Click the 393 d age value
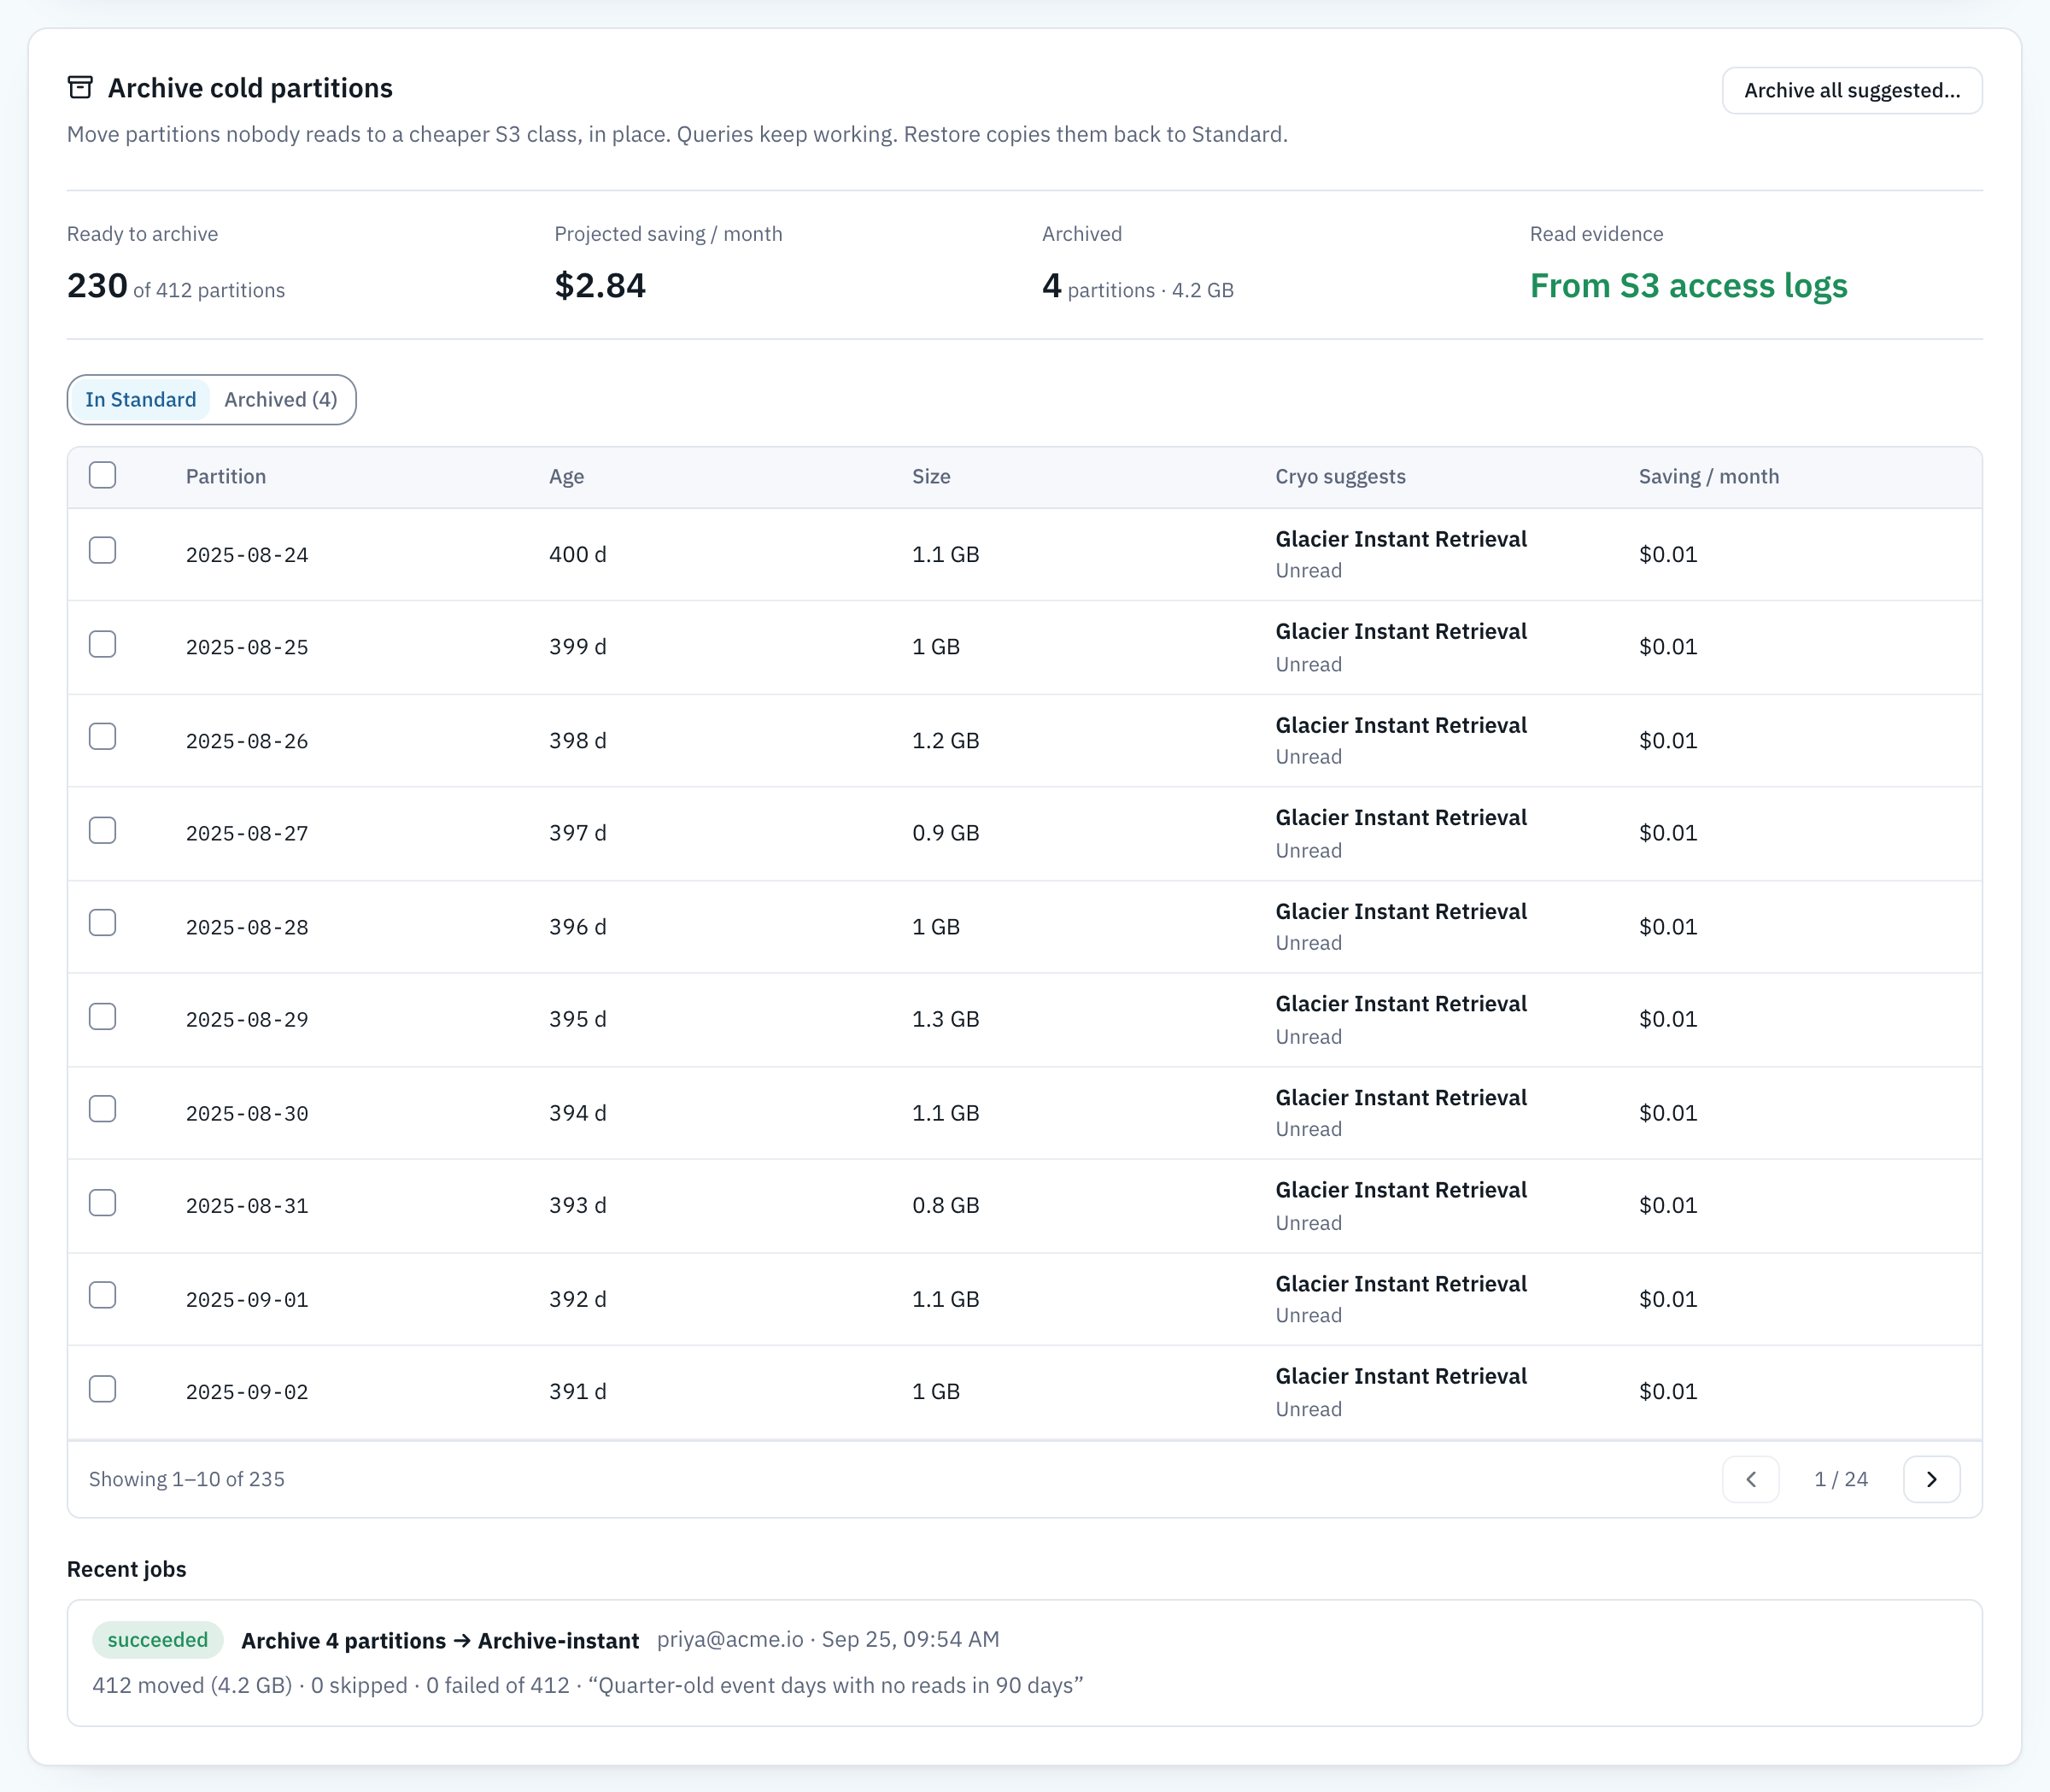 (578, 1205)
